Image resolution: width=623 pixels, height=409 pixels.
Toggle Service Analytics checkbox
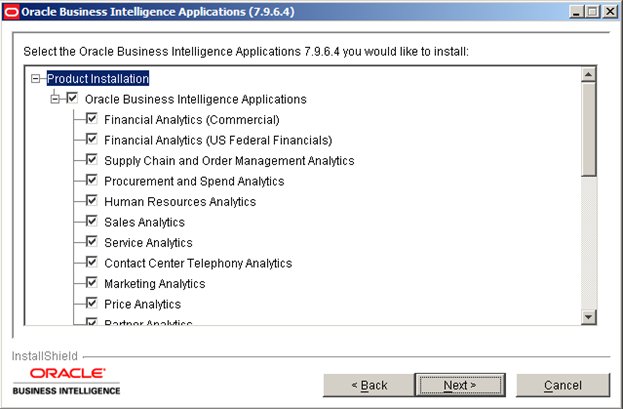pyautogui.click(x=92, y=241)
